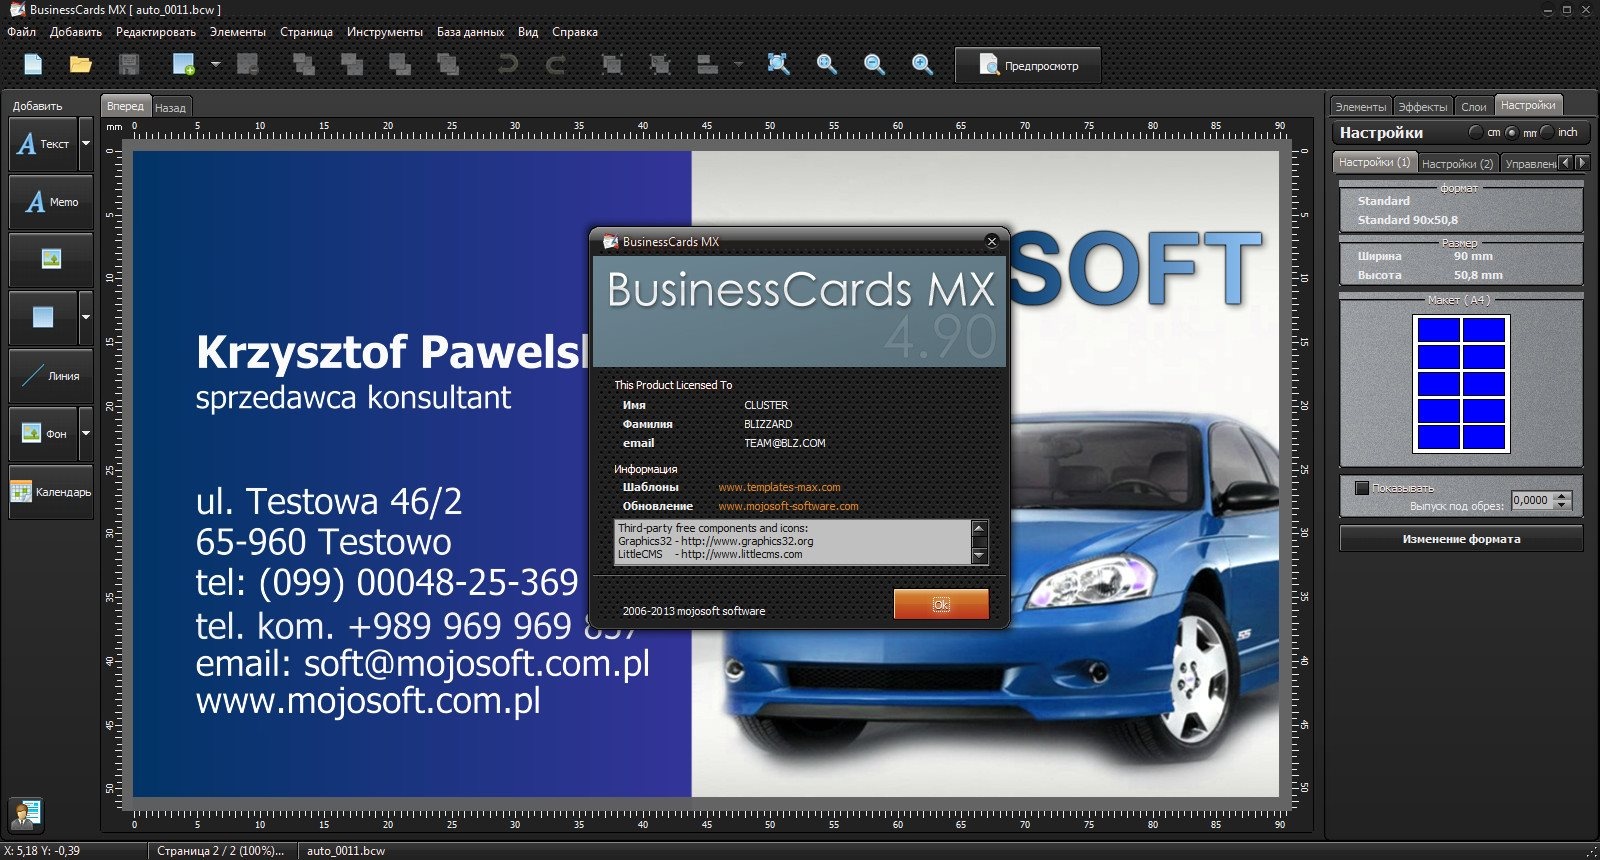Open the Инструменты menu
The height and width of the screenshot is (860, 1600).
[x=385, y=32]
